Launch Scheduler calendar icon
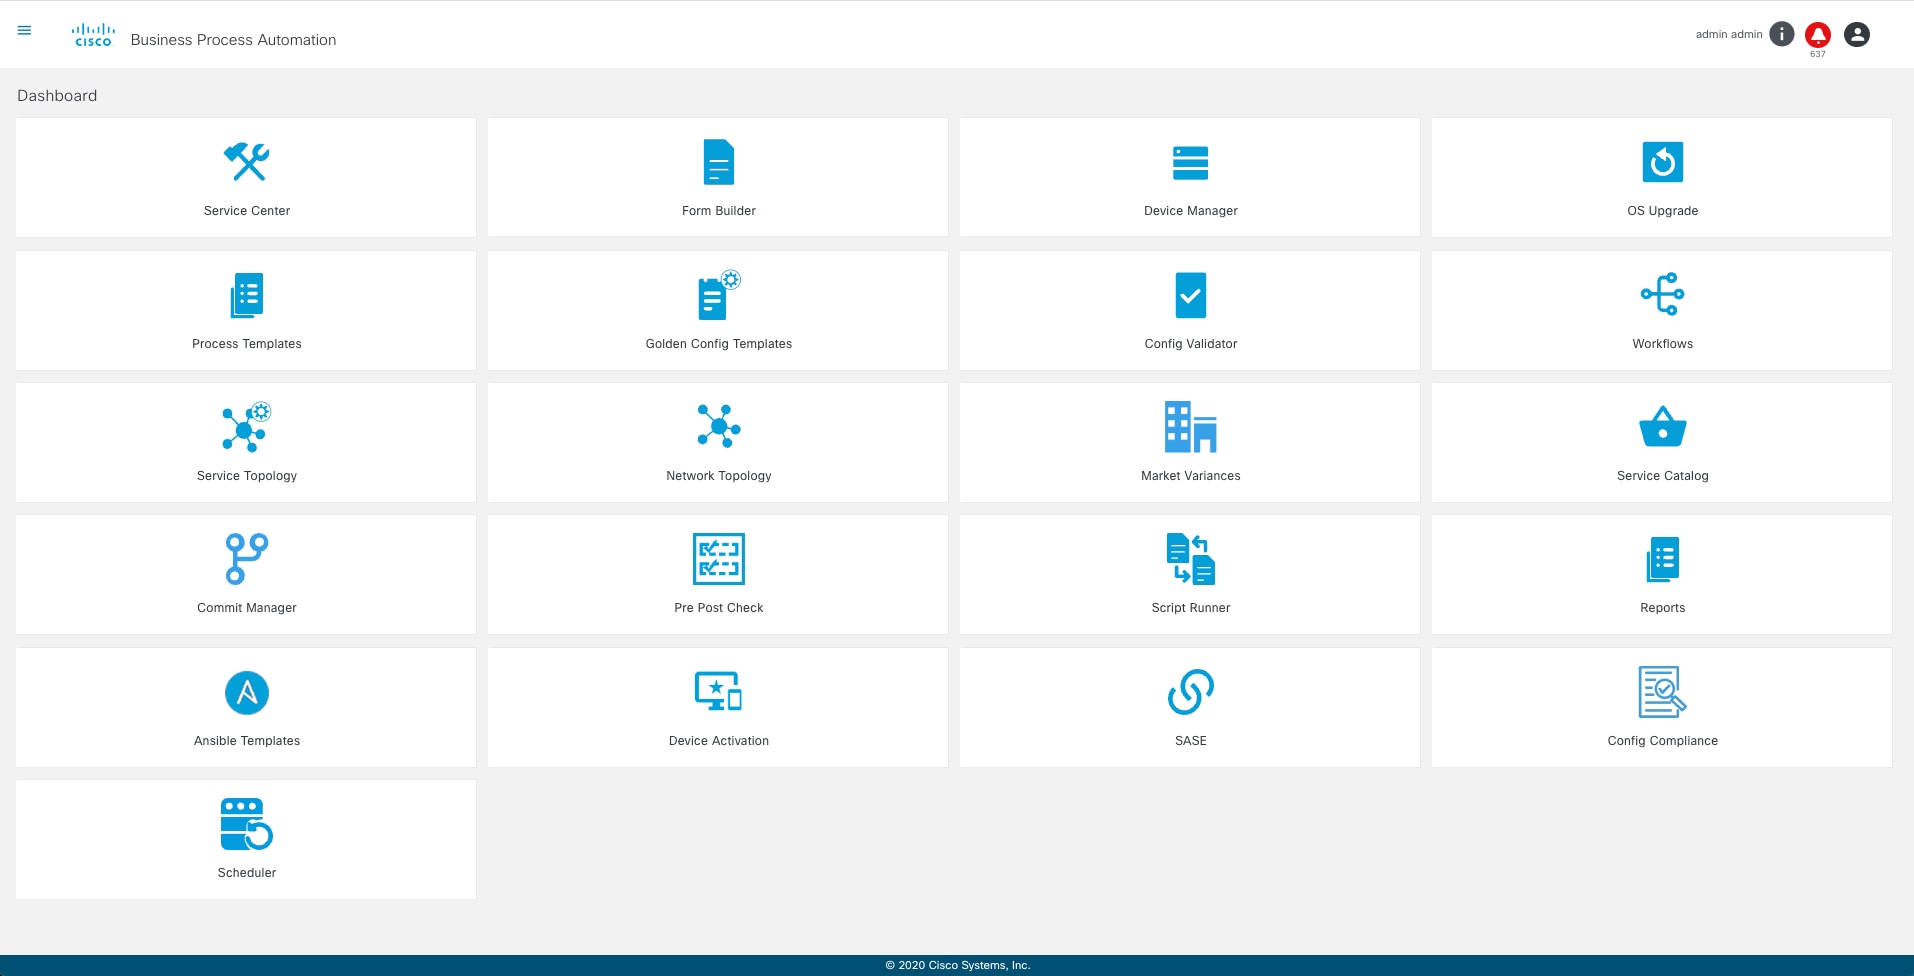This screenshot has height=976, width=1914. tap(247, 824)
